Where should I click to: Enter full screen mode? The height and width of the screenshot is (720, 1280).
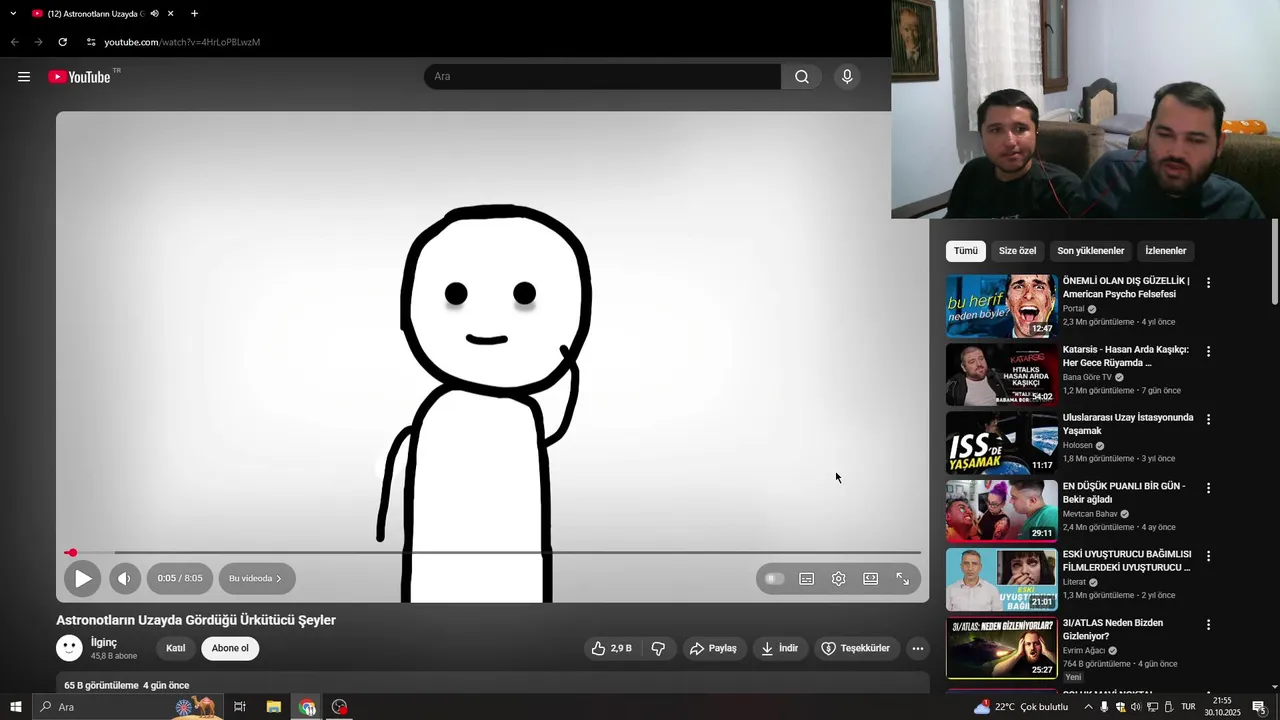[x=903, y=578]
